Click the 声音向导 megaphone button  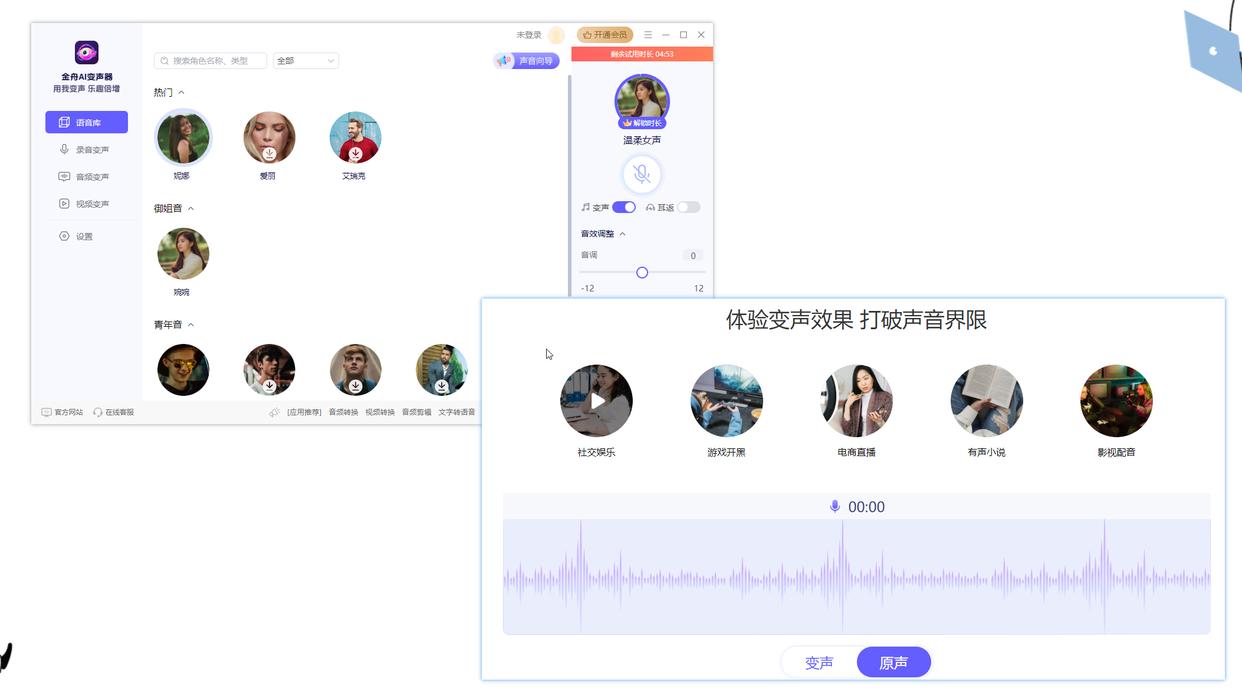point(526,61)
